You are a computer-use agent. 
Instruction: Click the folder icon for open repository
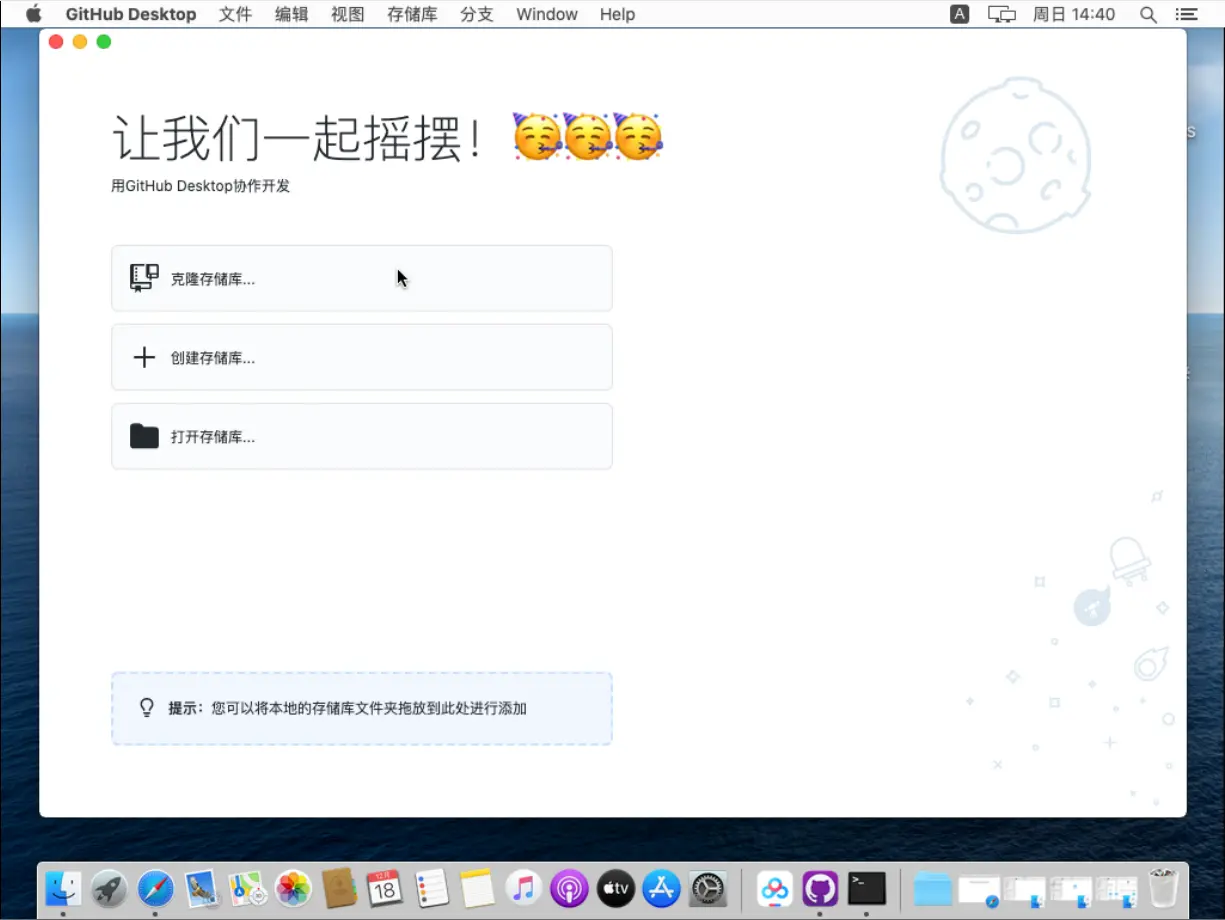[144, 436]
